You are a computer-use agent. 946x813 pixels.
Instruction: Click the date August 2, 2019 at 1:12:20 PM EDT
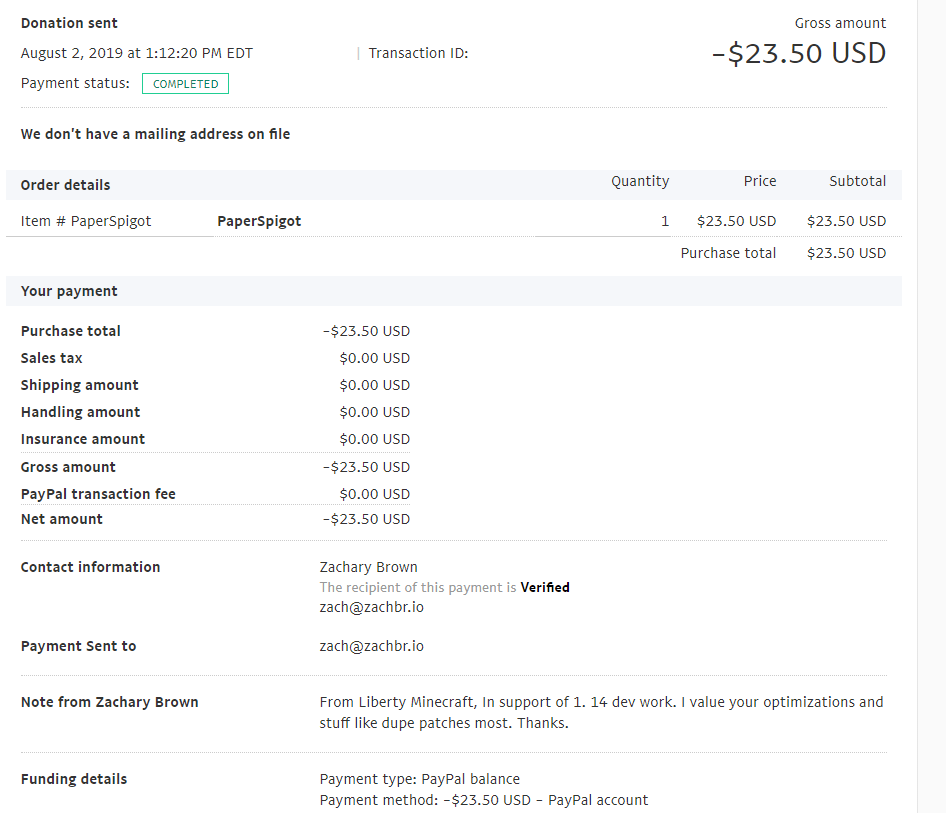tap(136, 53)
